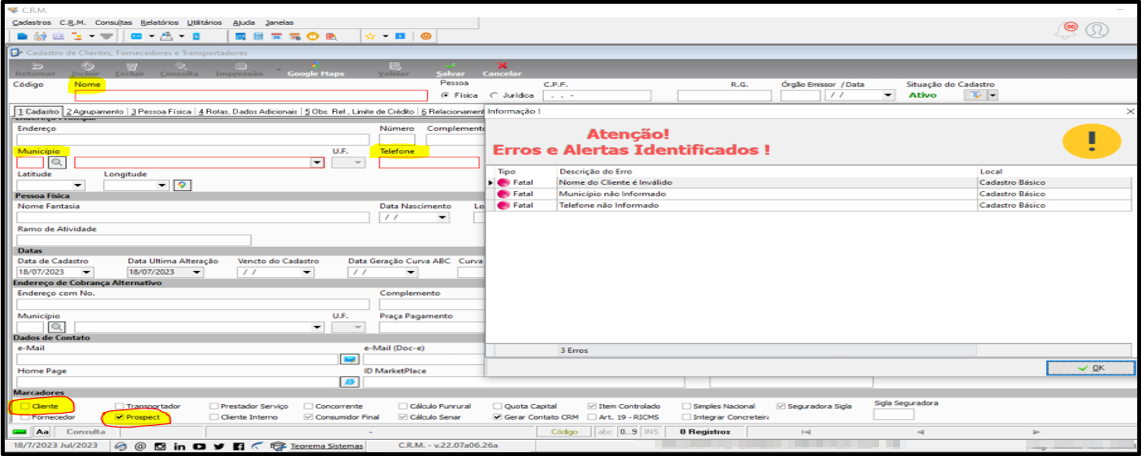Open the Teorema Sistemas link
This screenshot has height=456, width=1141.
tap(326, 446)
